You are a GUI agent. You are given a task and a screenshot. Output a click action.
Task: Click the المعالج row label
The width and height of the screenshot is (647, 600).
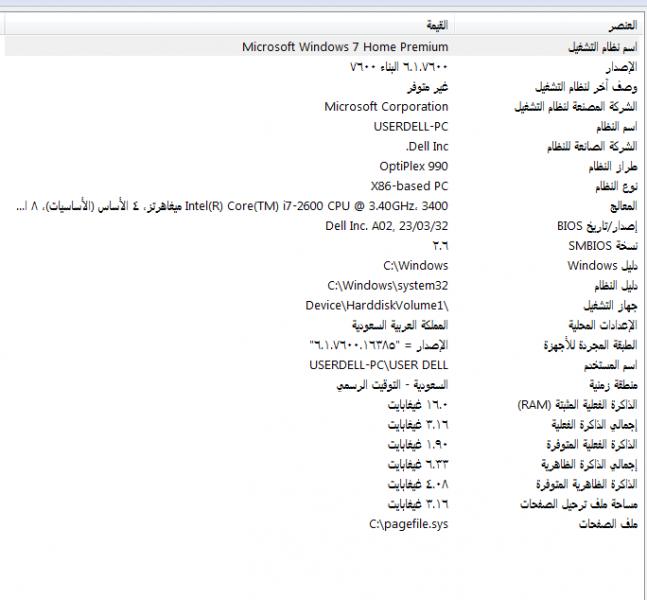pos(624,206)
